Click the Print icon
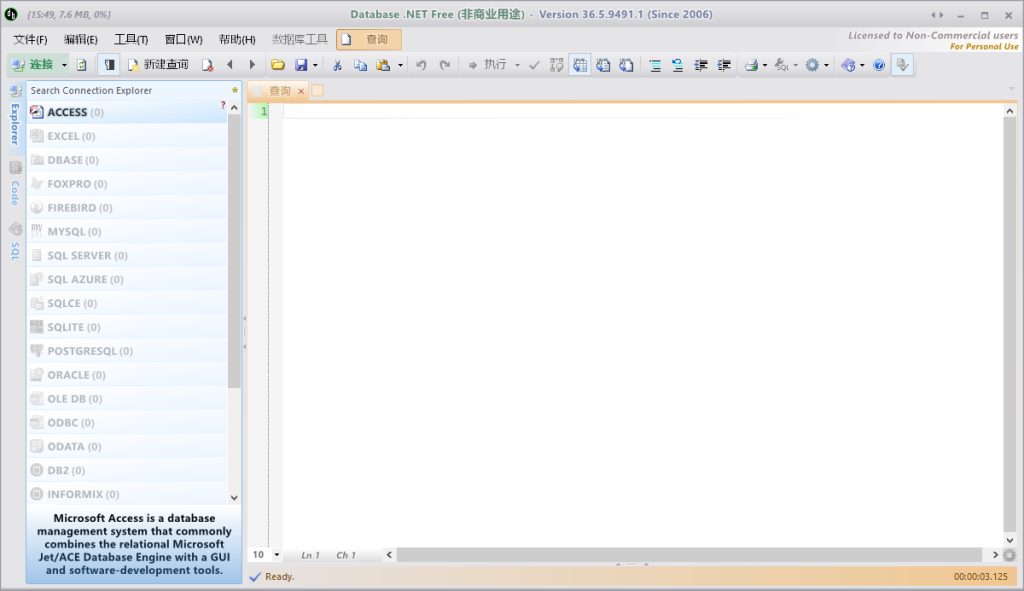 click(x=751, y=65)
